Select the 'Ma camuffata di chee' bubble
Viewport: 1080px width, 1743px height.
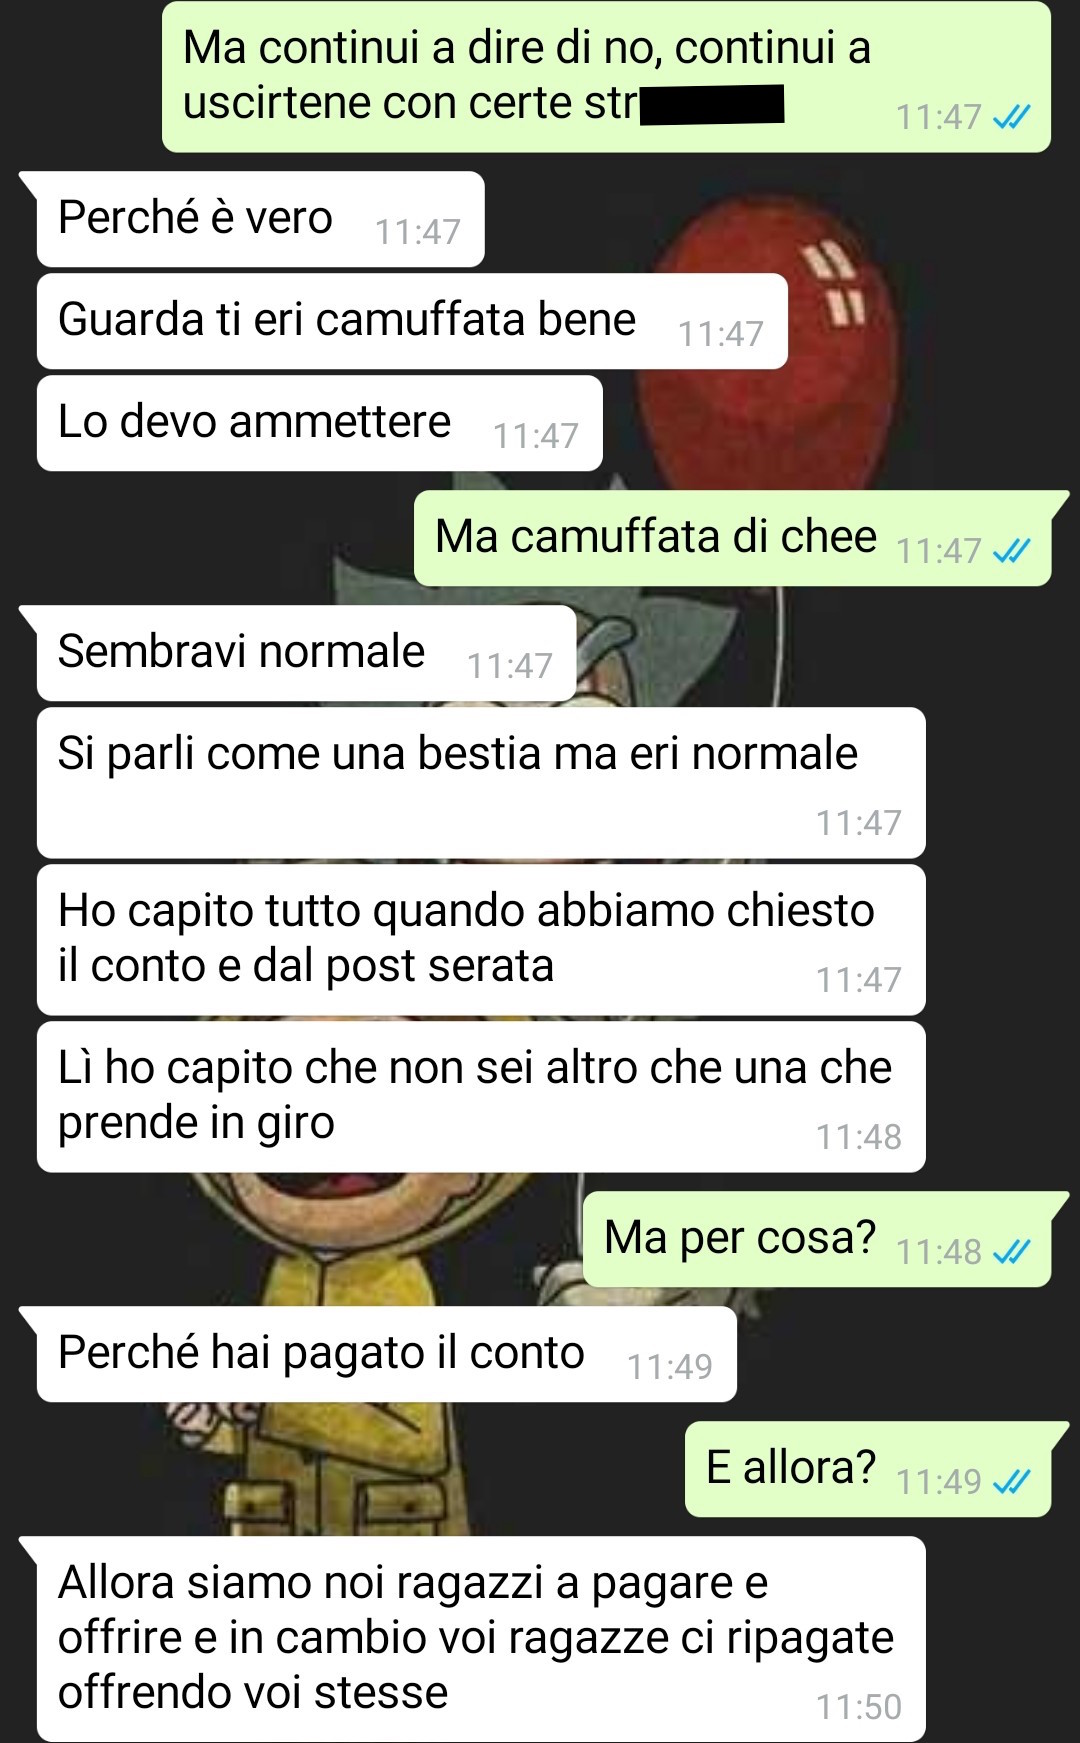coord(733,538)
